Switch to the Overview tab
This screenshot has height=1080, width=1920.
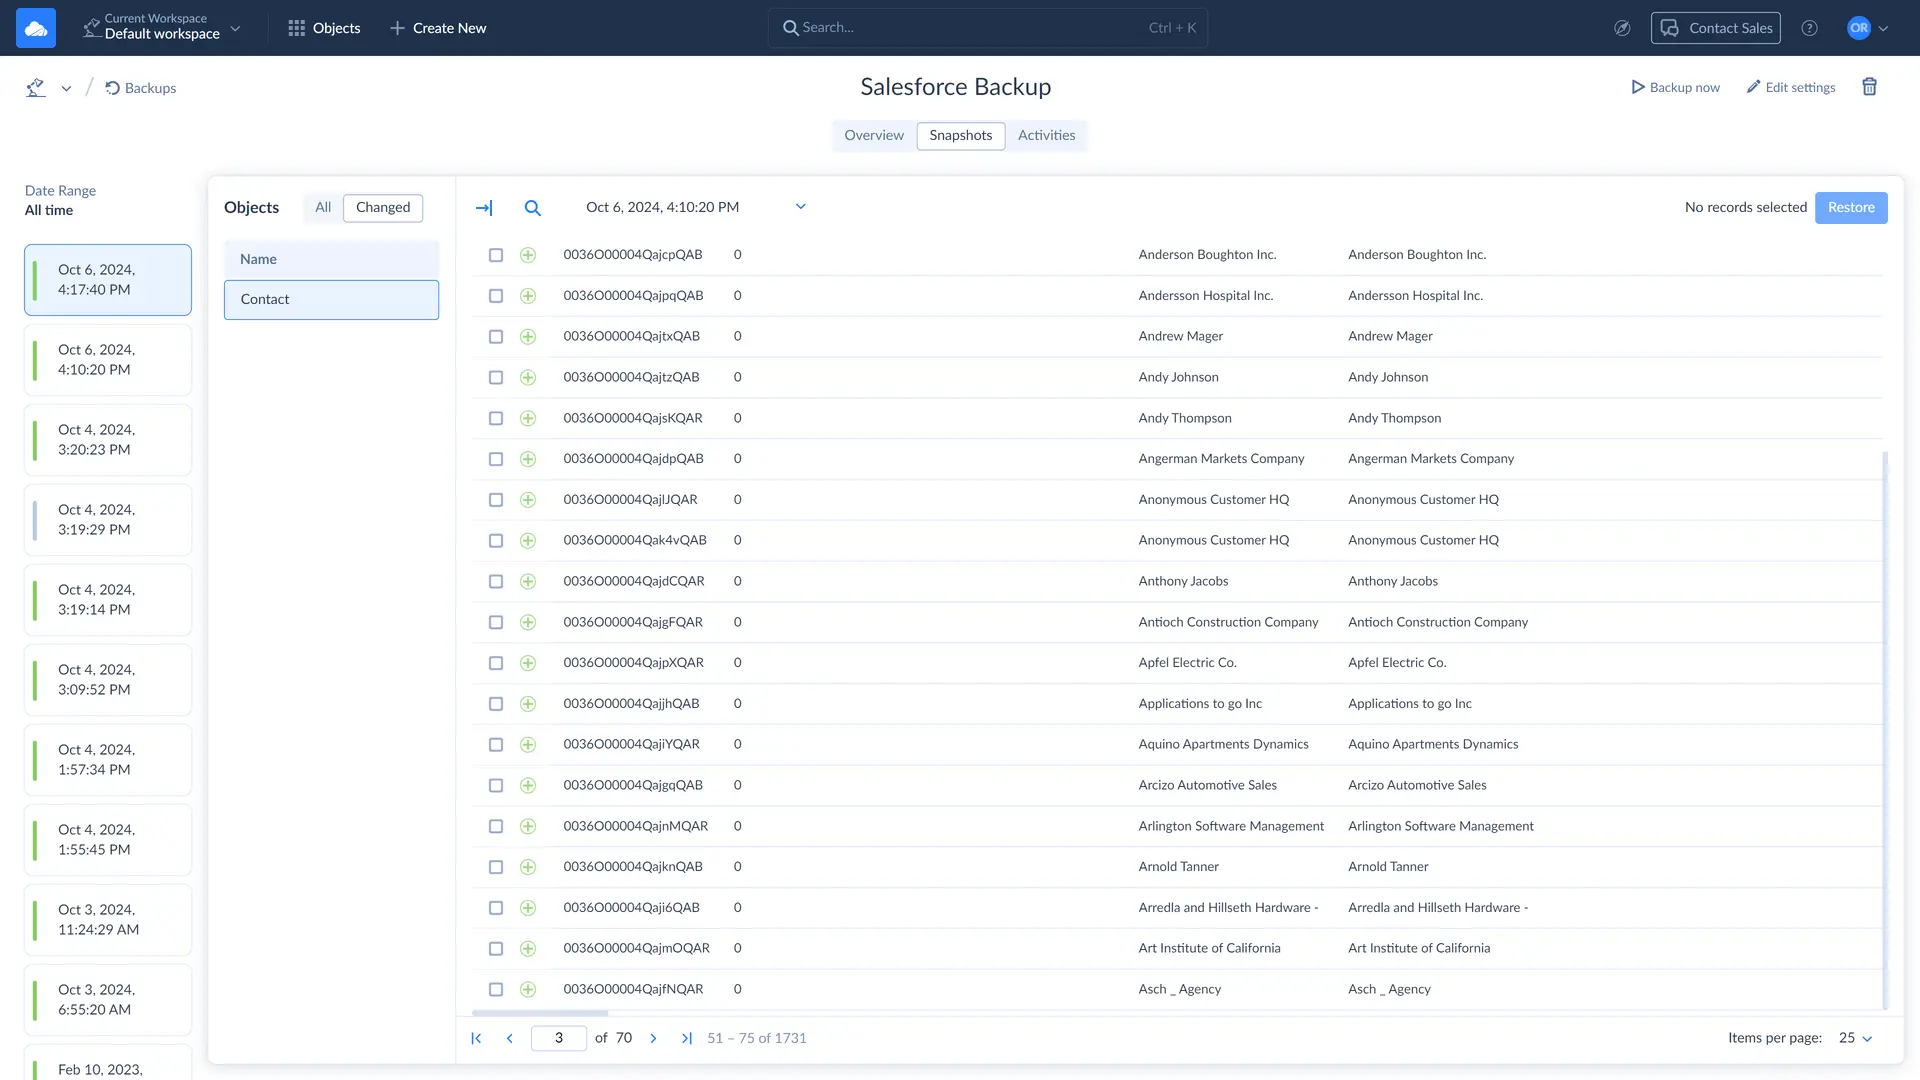[x=873, y=136]
